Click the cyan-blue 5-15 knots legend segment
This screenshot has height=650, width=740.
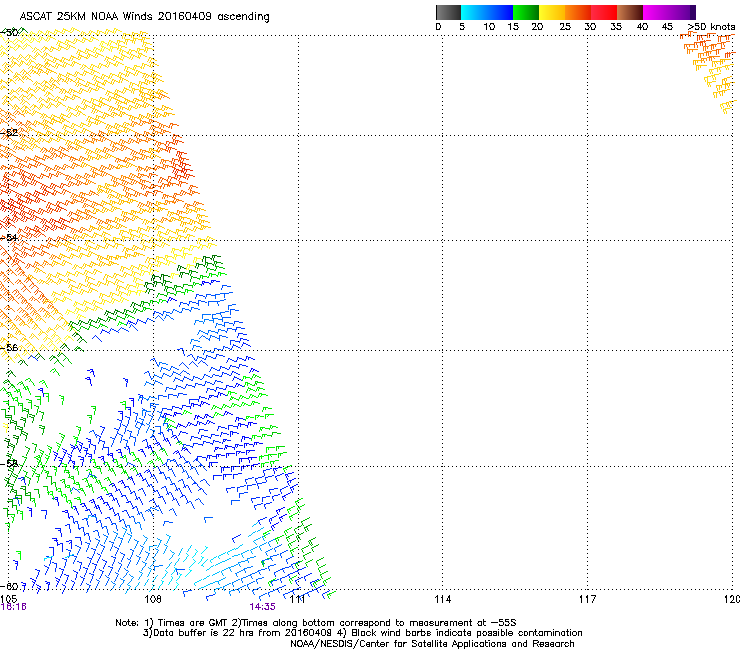(487, 12)
